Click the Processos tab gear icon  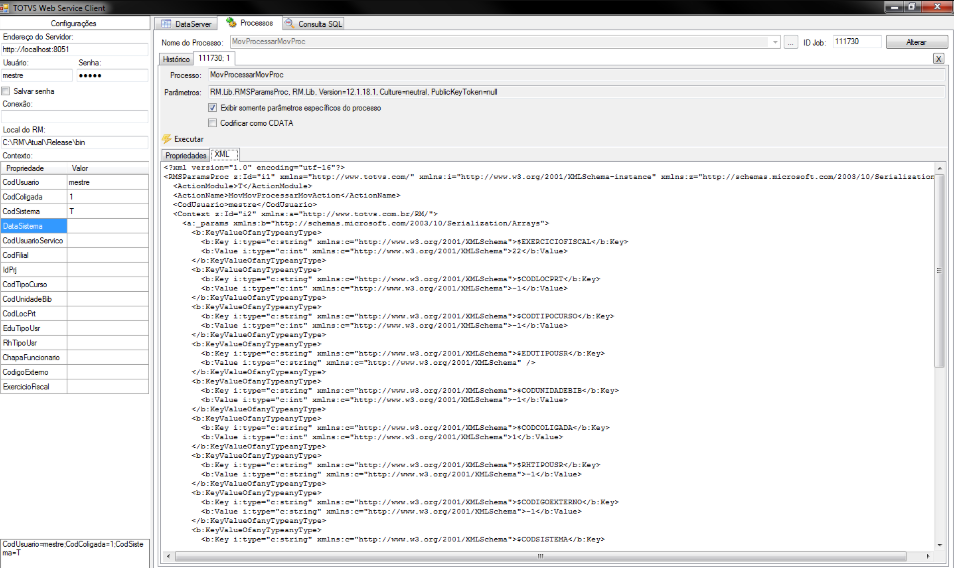point(231,23)
